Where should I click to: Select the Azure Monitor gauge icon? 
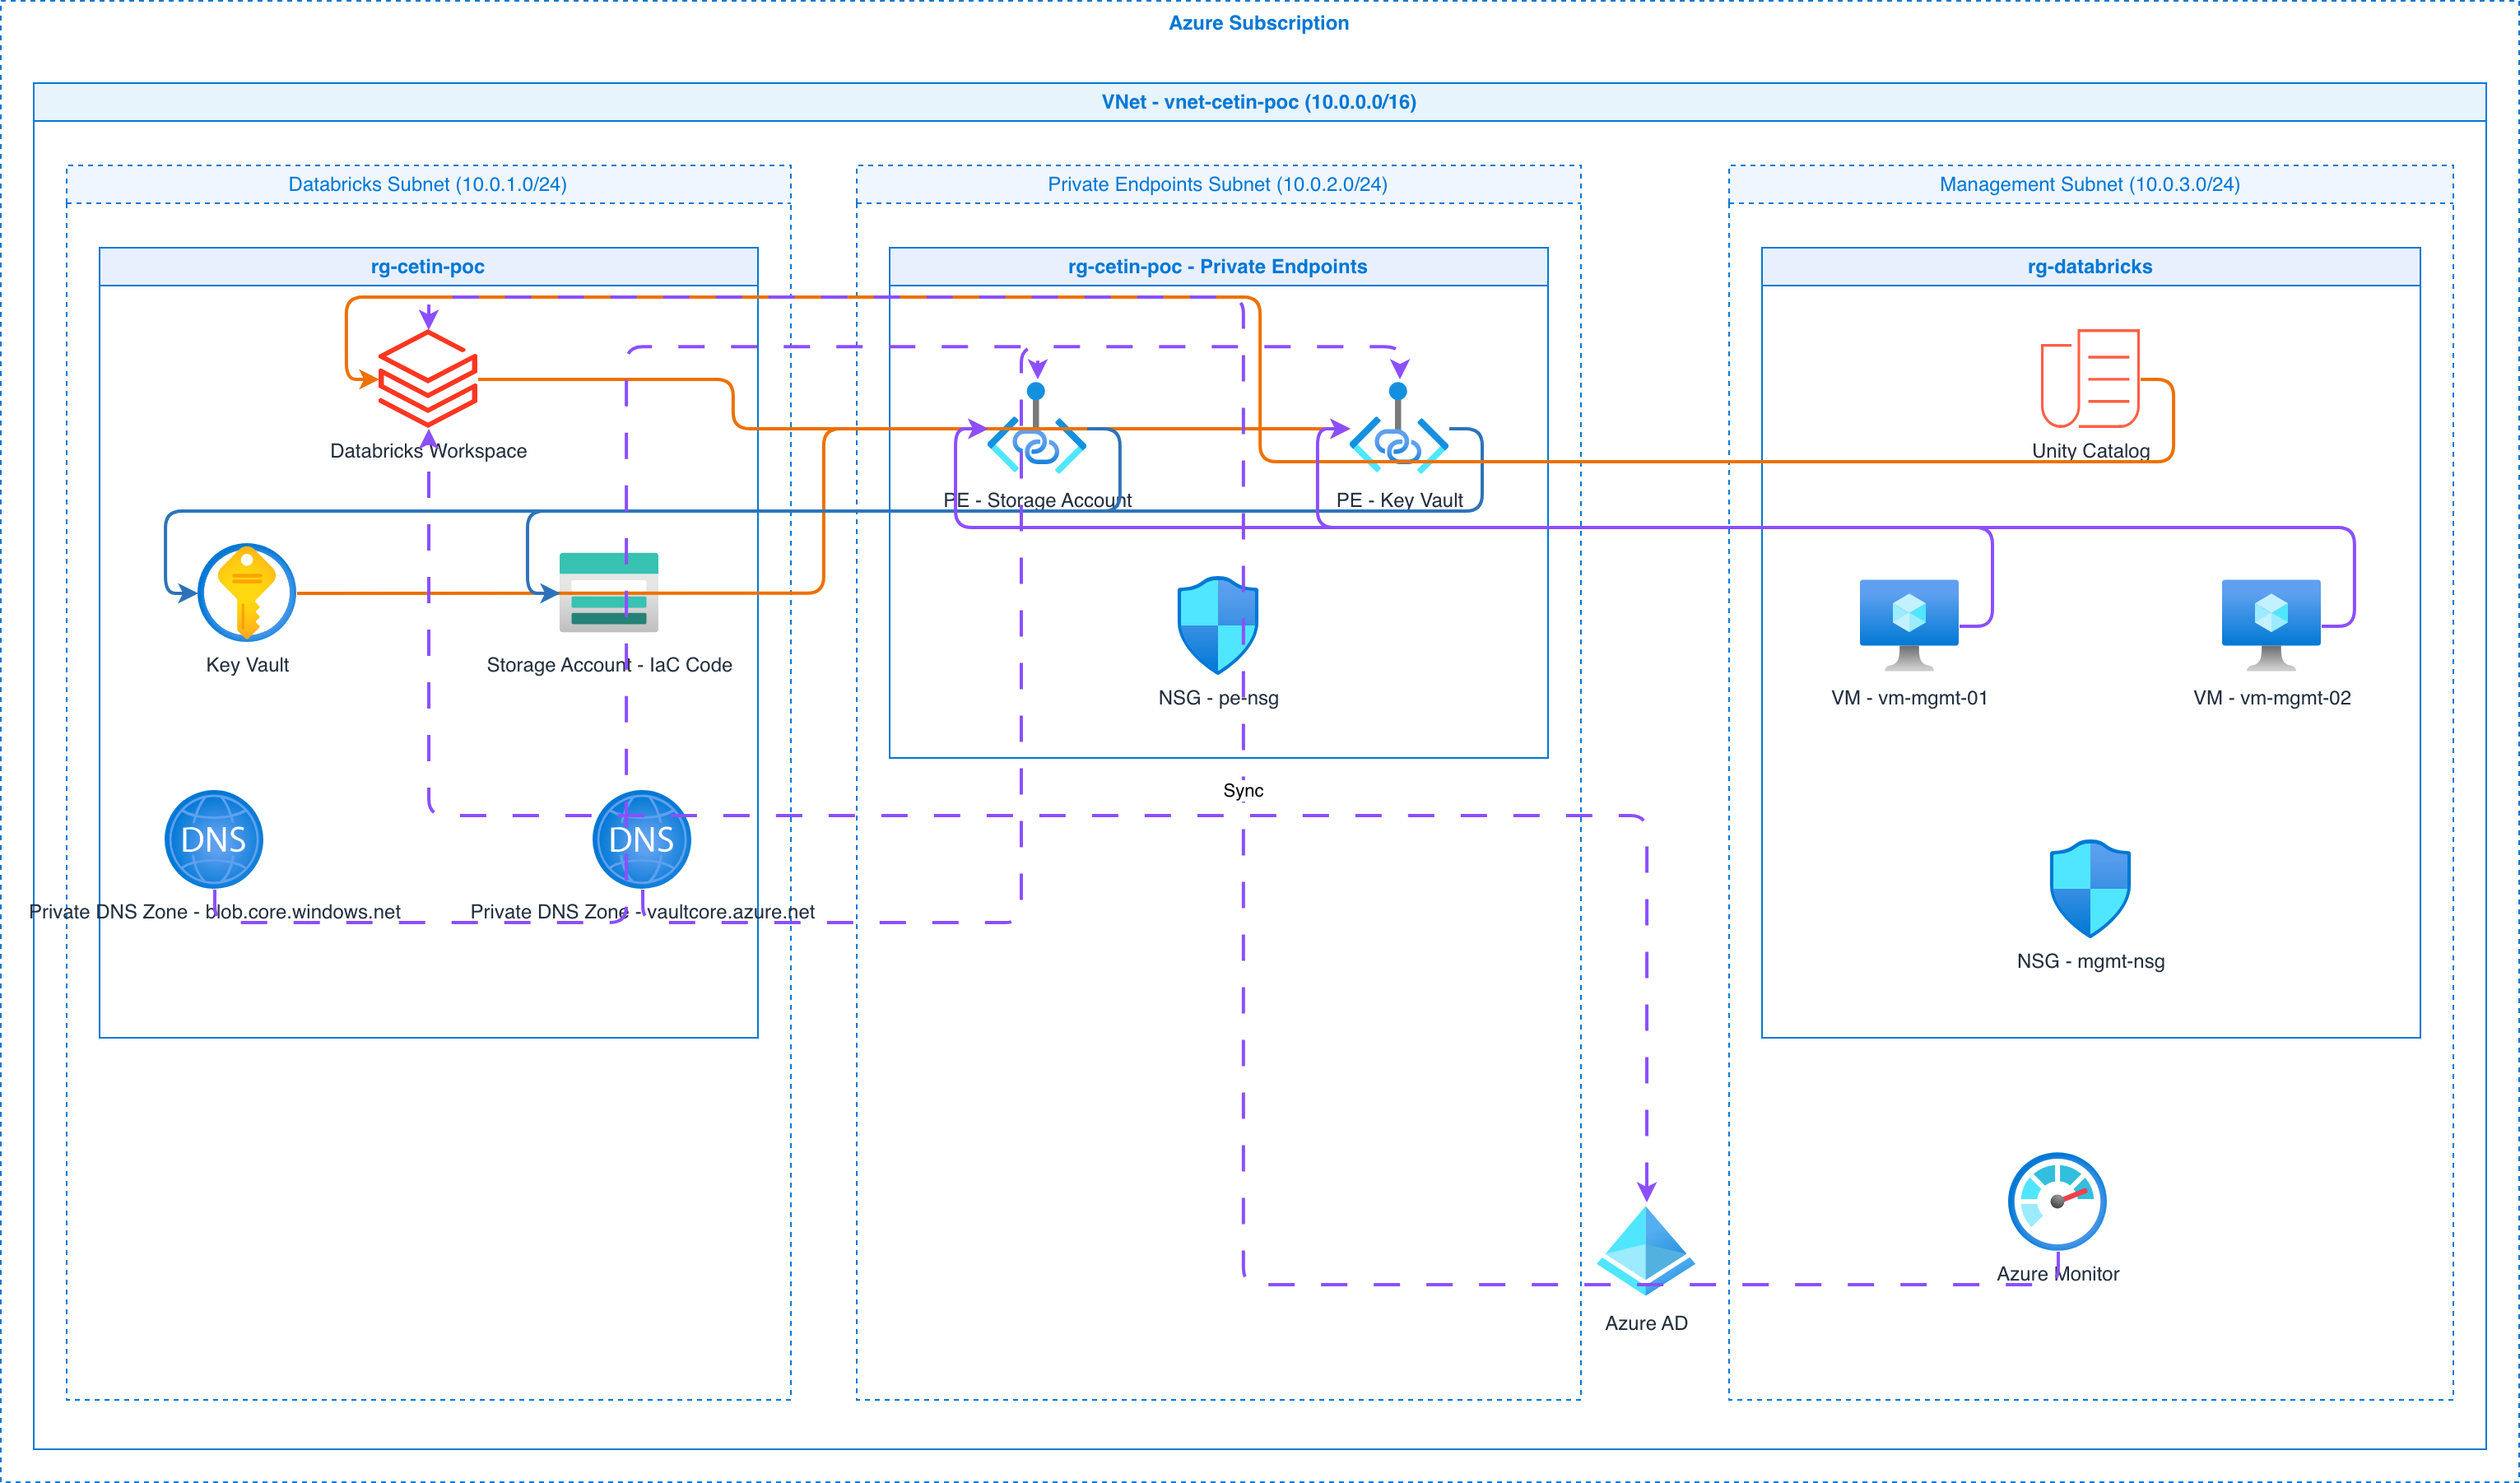coord(2057,1202)
